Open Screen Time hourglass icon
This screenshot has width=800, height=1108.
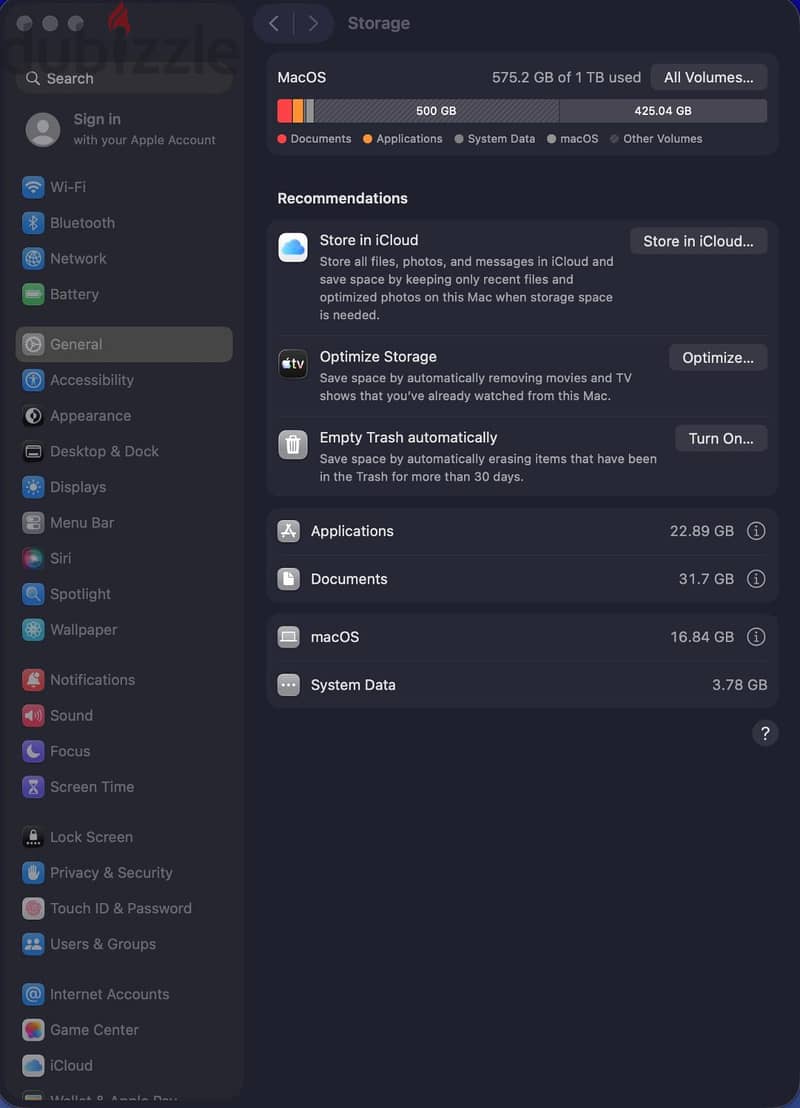(33, 786)
